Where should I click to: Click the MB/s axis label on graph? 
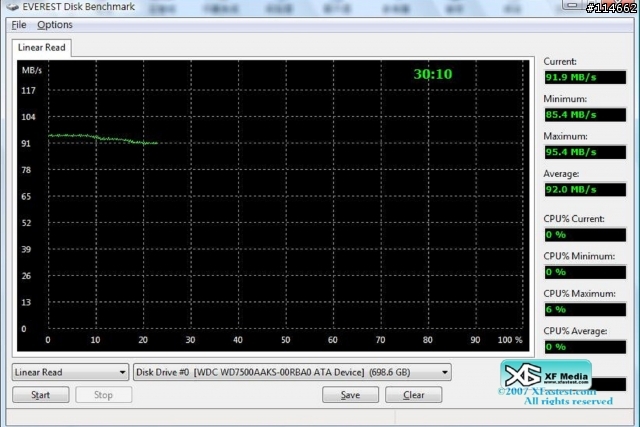click(x=32, y=70)
